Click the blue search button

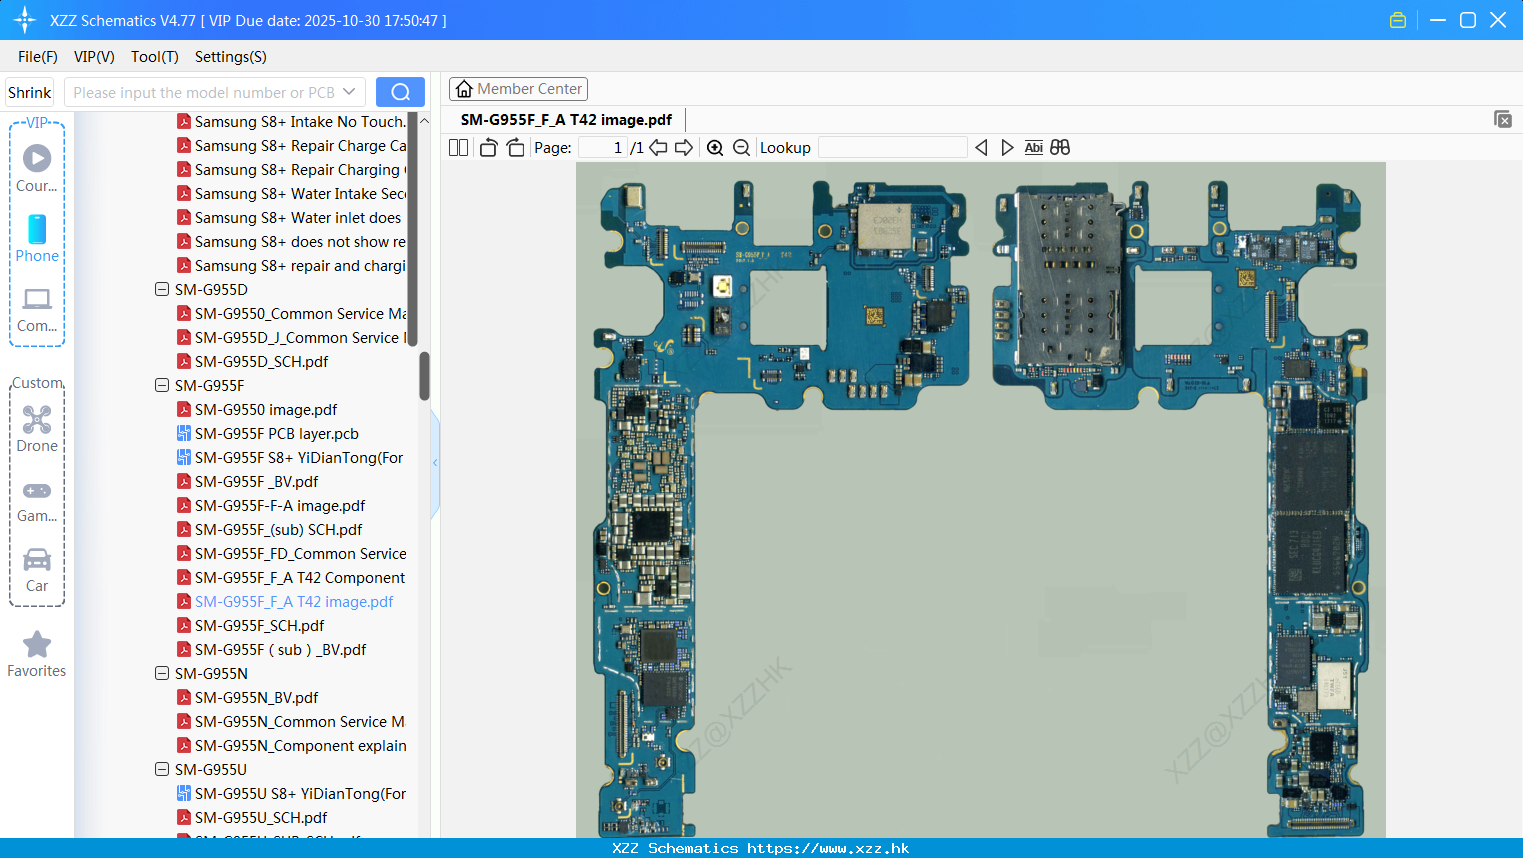(400, 92)
